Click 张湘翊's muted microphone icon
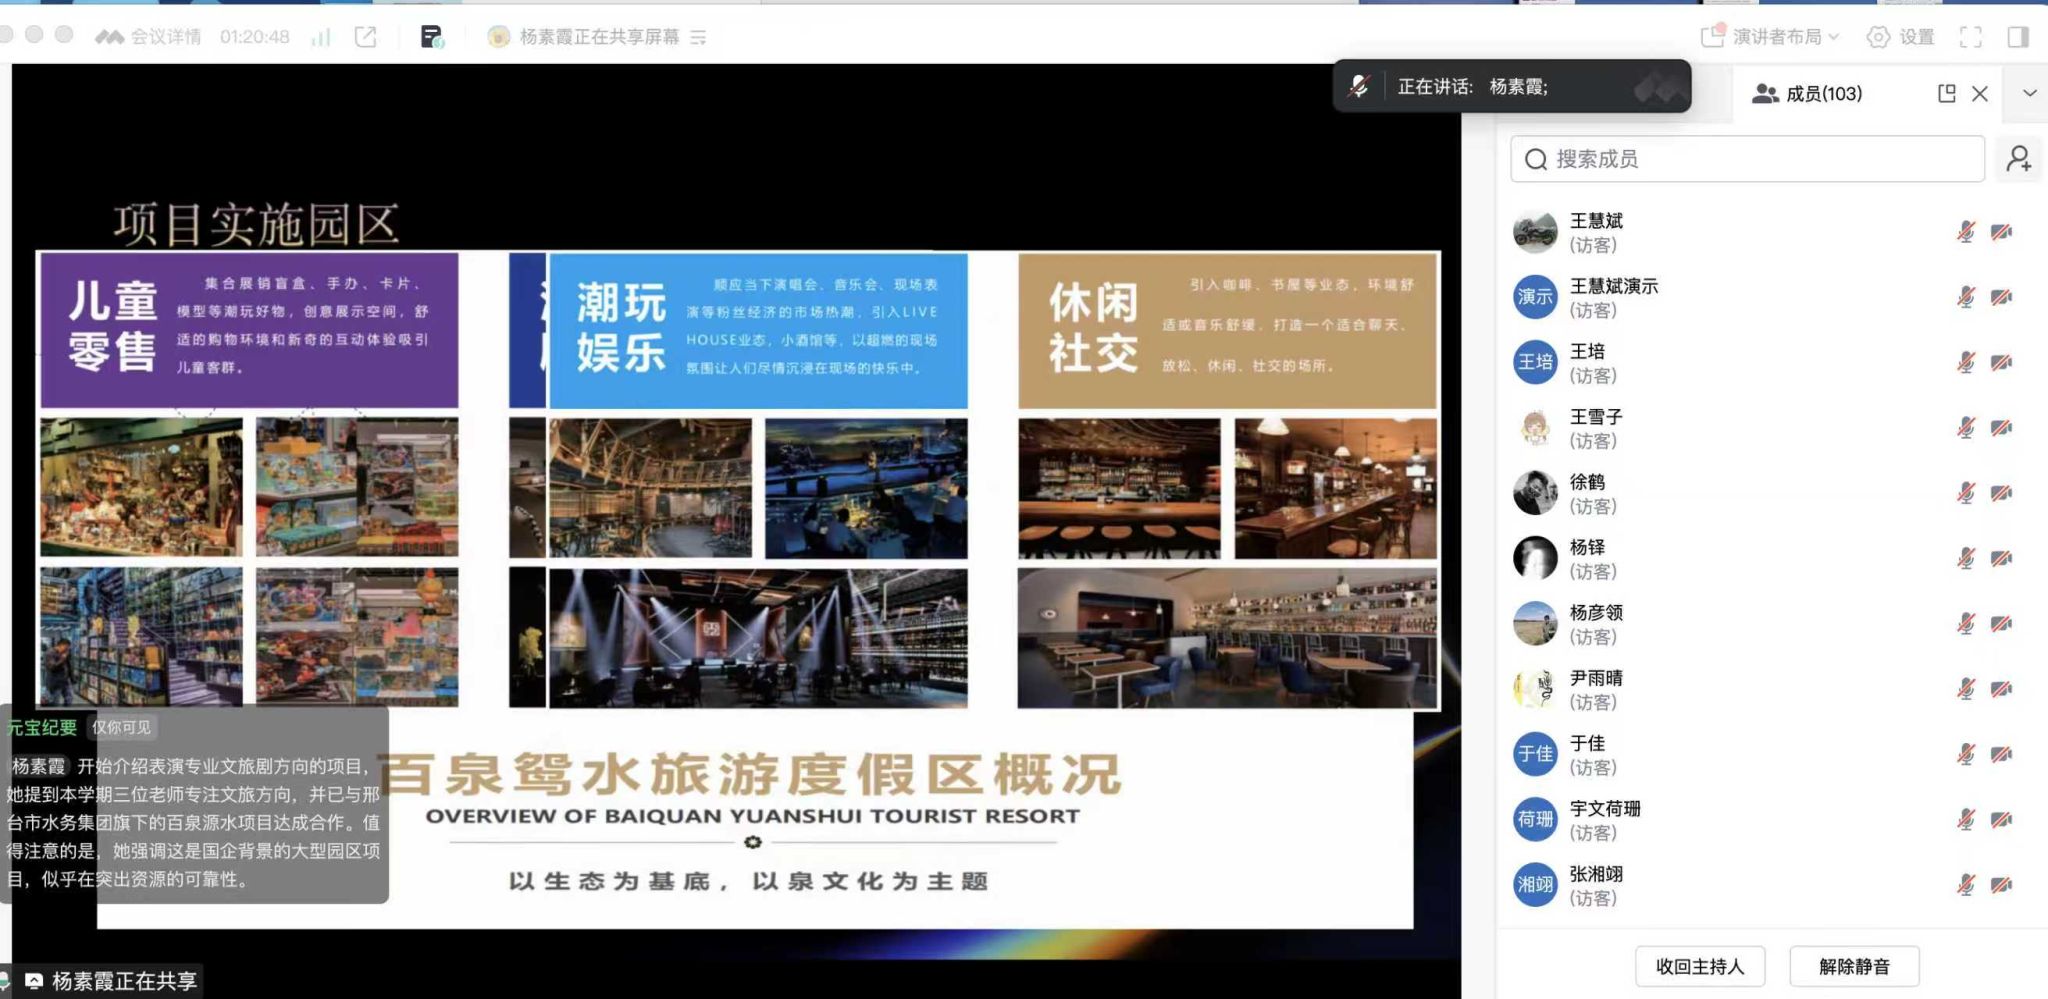 pyautogui.click(x=1966, y=885)
